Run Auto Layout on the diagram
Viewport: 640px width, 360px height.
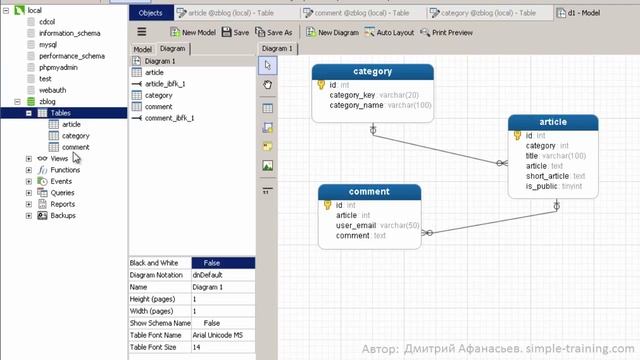click(389, 32)
